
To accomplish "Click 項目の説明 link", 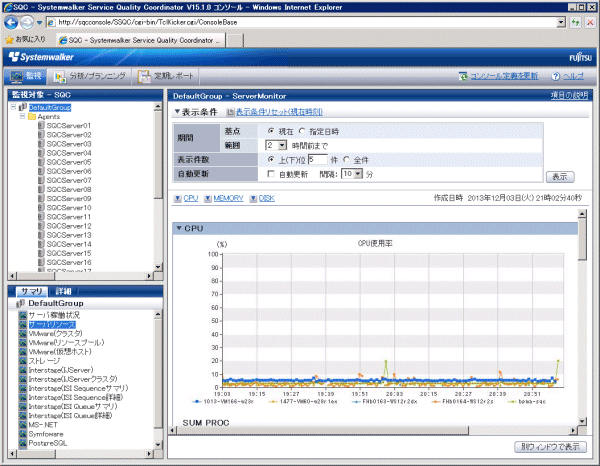I will [x=569, y=96].
